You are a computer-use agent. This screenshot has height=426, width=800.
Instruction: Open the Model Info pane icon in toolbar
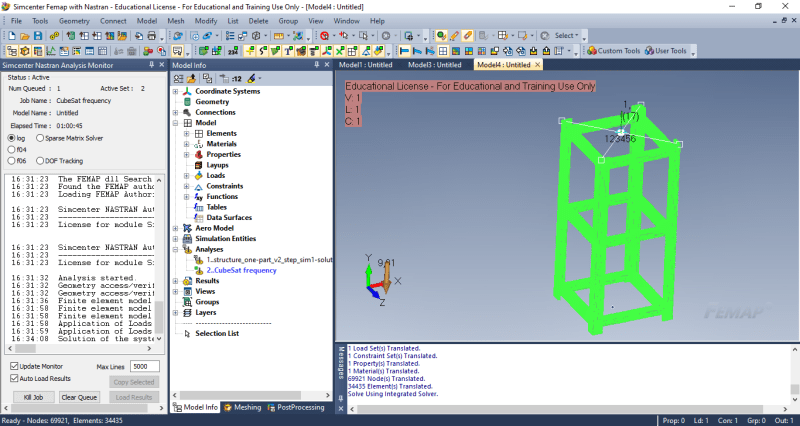12,51
